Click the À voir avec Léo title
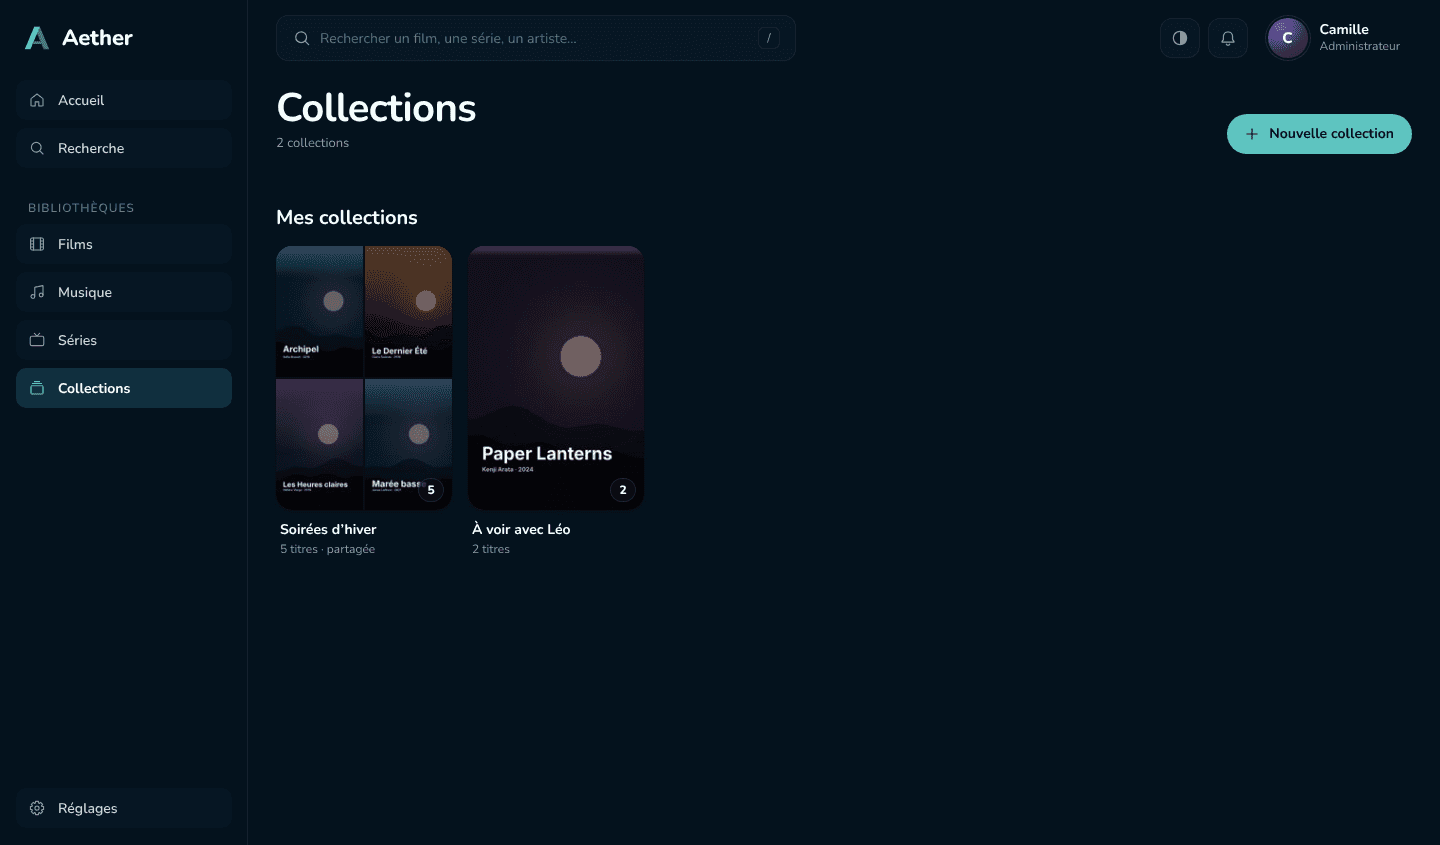This screenshot has width=1440, height=845. pos(521,529)
